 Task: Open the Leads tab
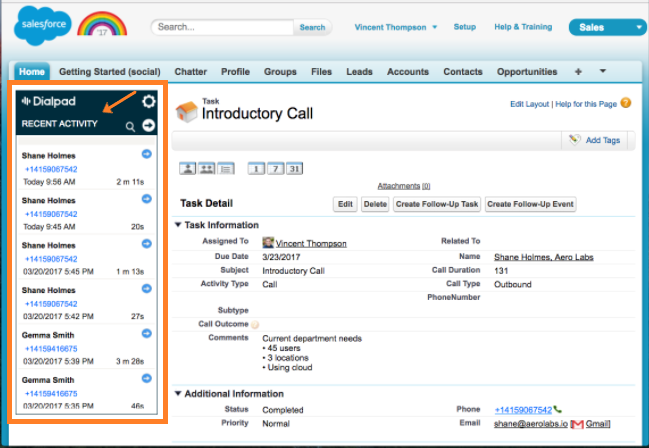[x=359, y=72]
